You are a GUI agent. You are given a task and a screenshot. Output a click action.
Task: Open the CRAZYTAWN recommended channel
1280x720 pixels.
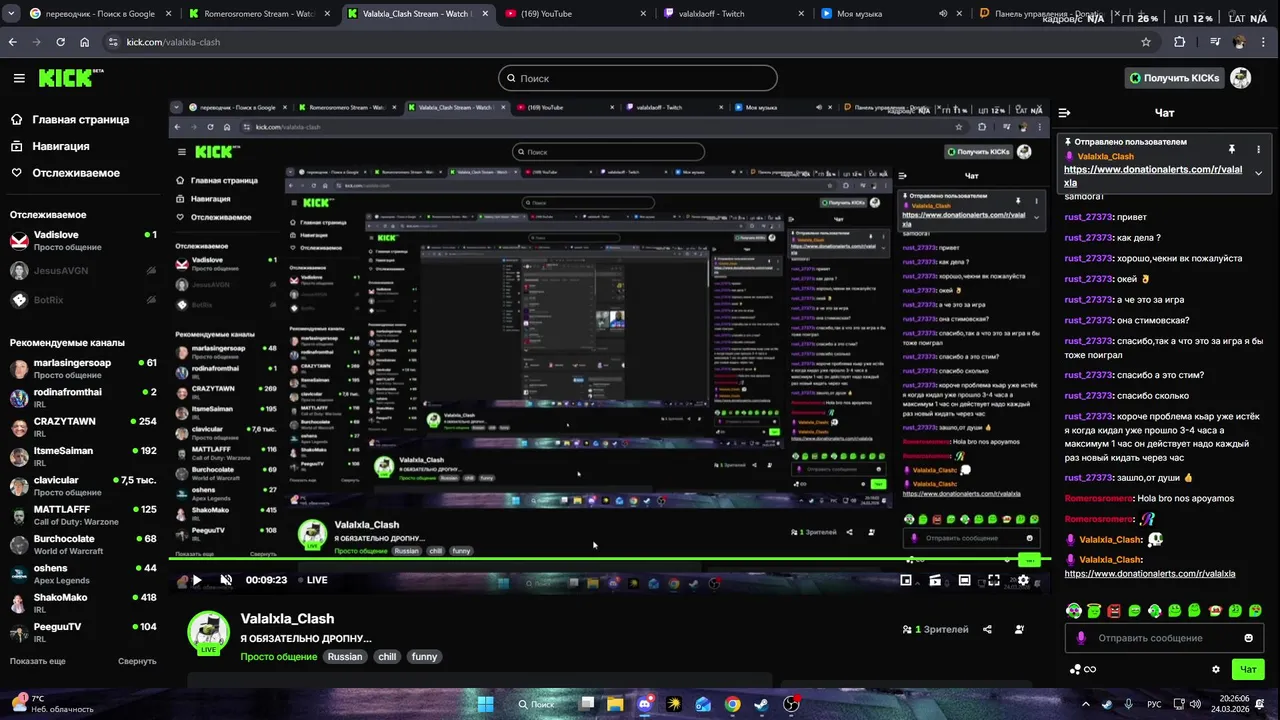click(x=83, y=427)
